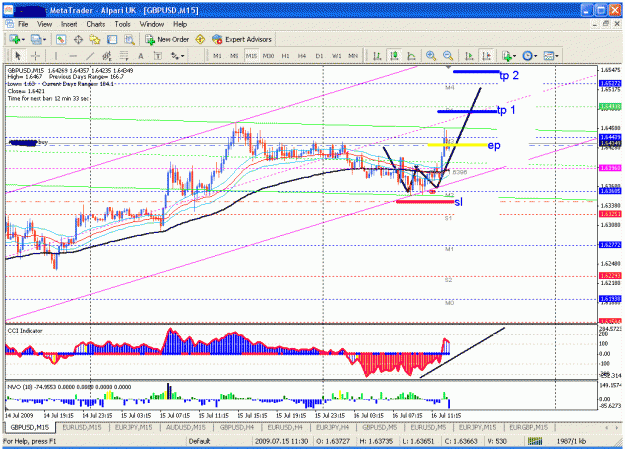Switch to H1 timeframe

[285, 56]
